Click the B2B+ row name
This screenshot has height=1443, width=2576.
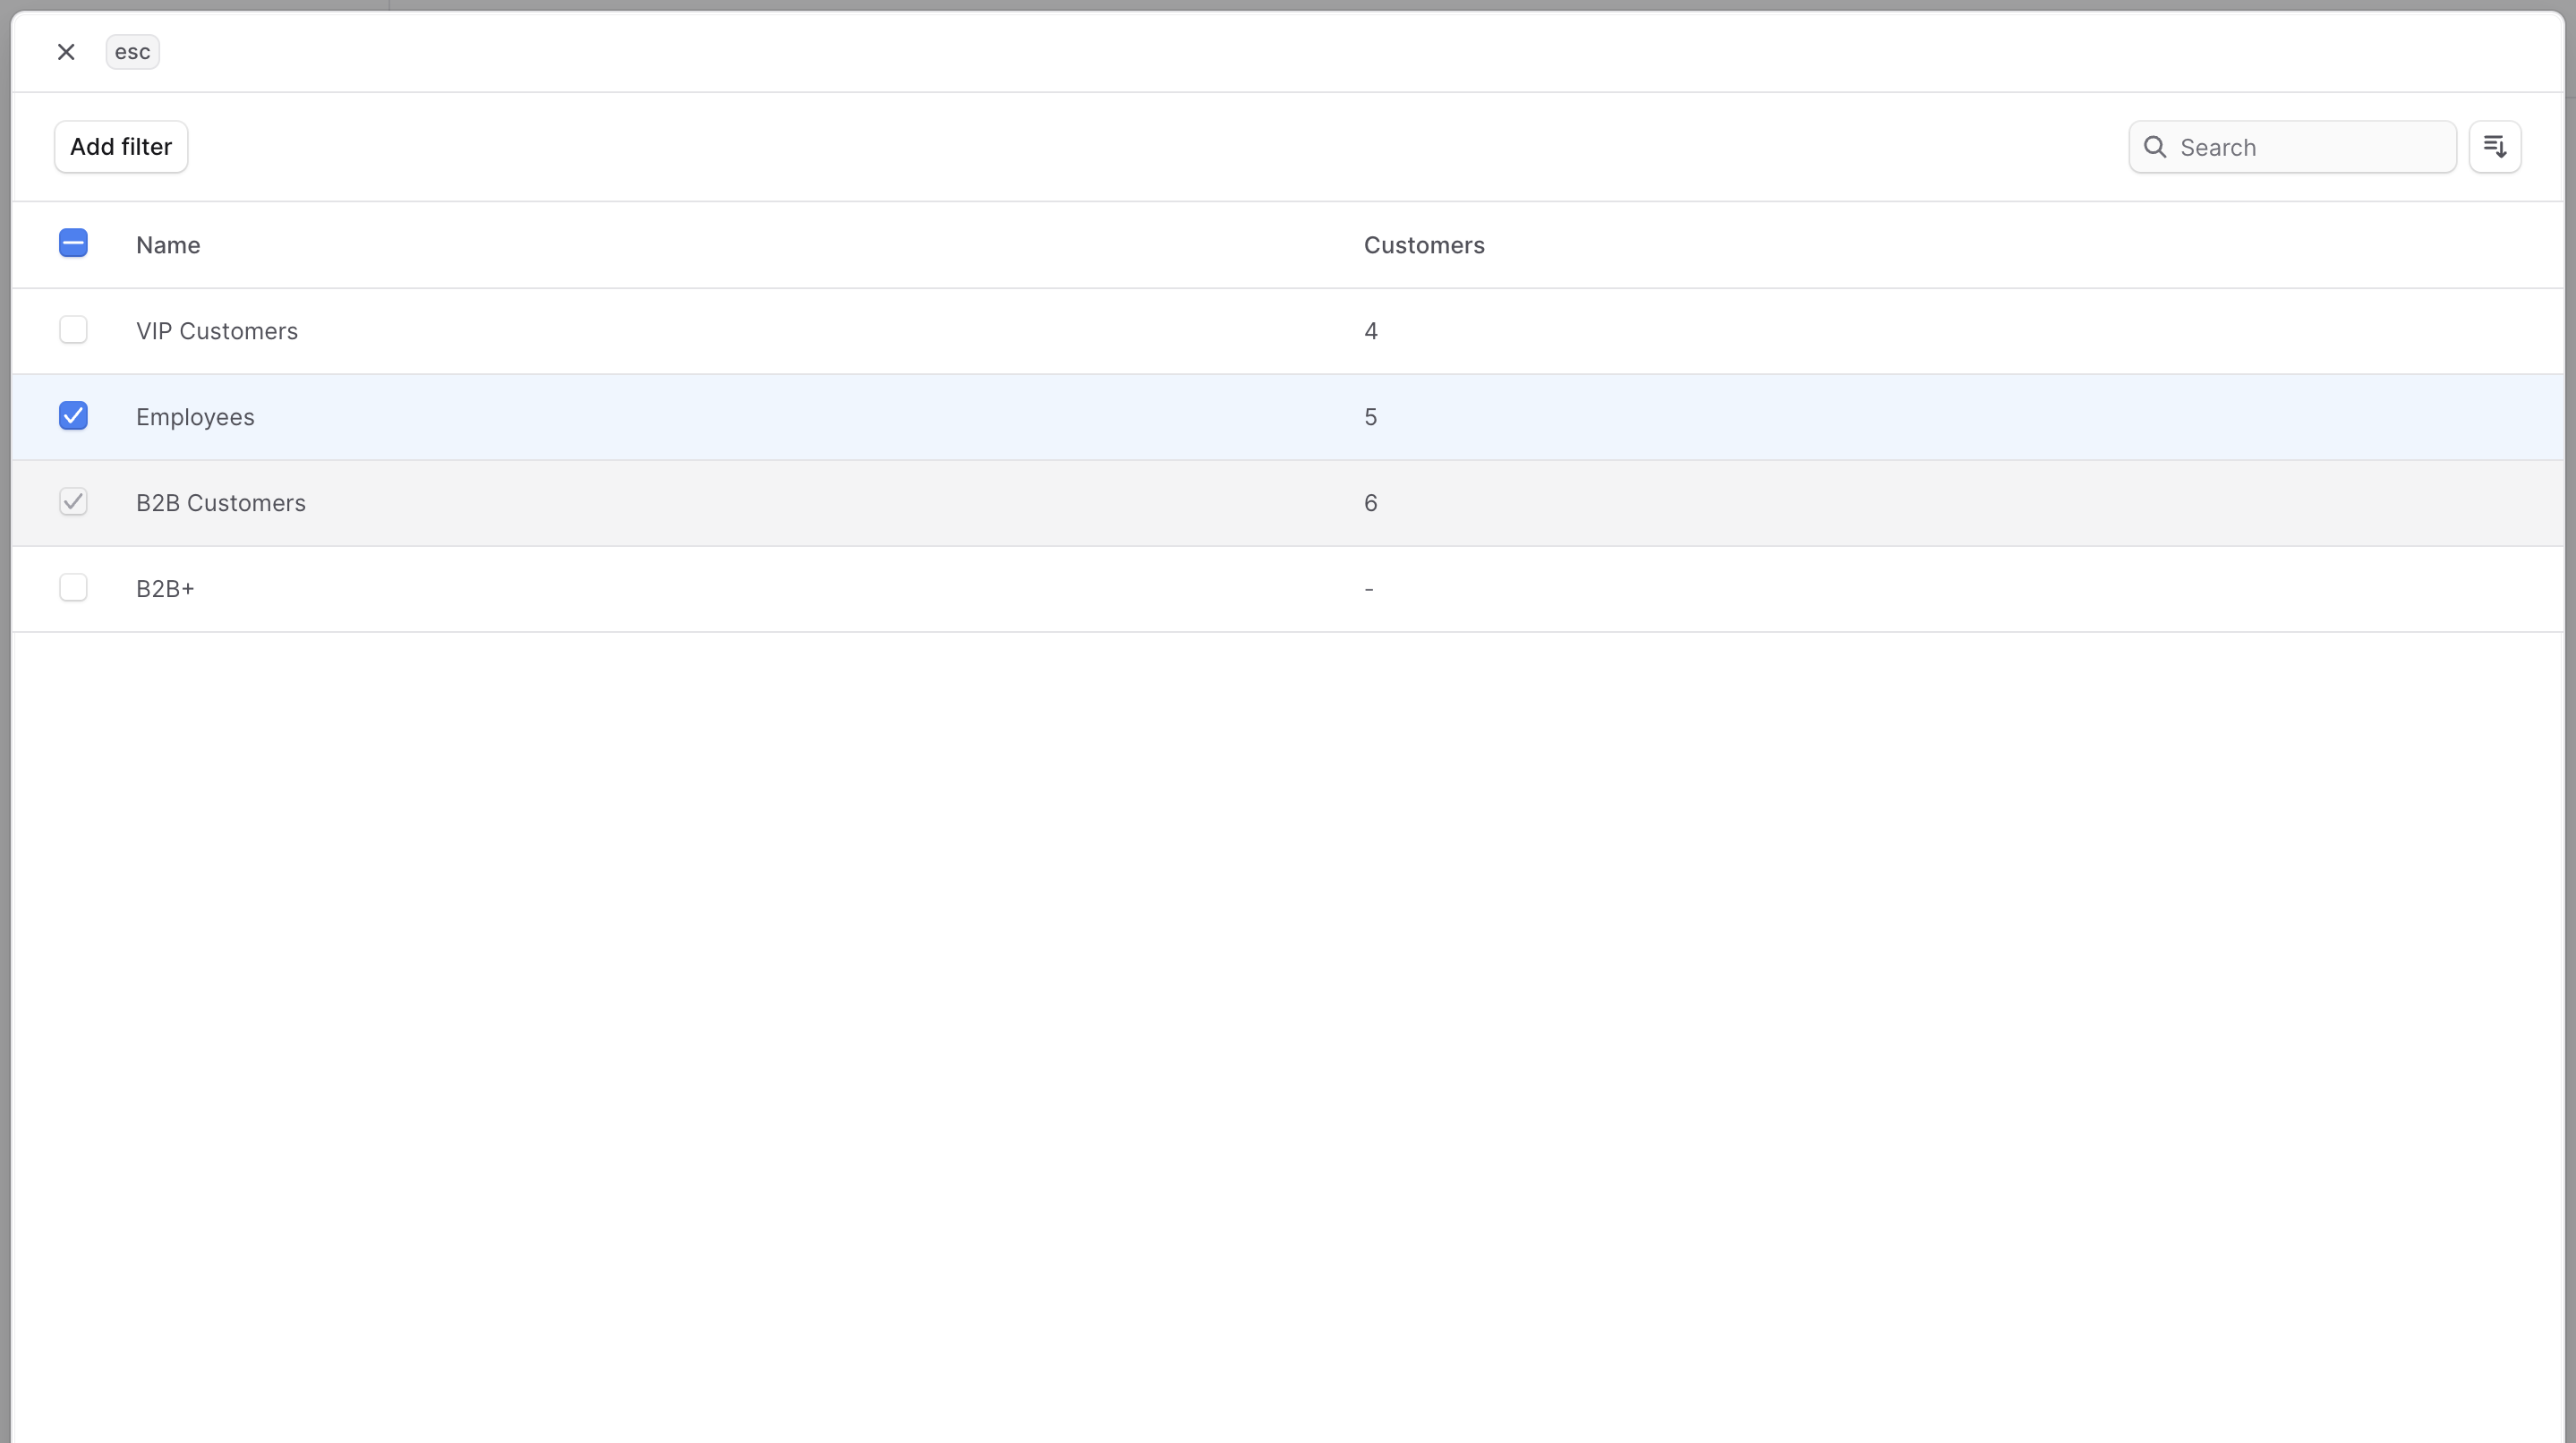pos(165,589)
